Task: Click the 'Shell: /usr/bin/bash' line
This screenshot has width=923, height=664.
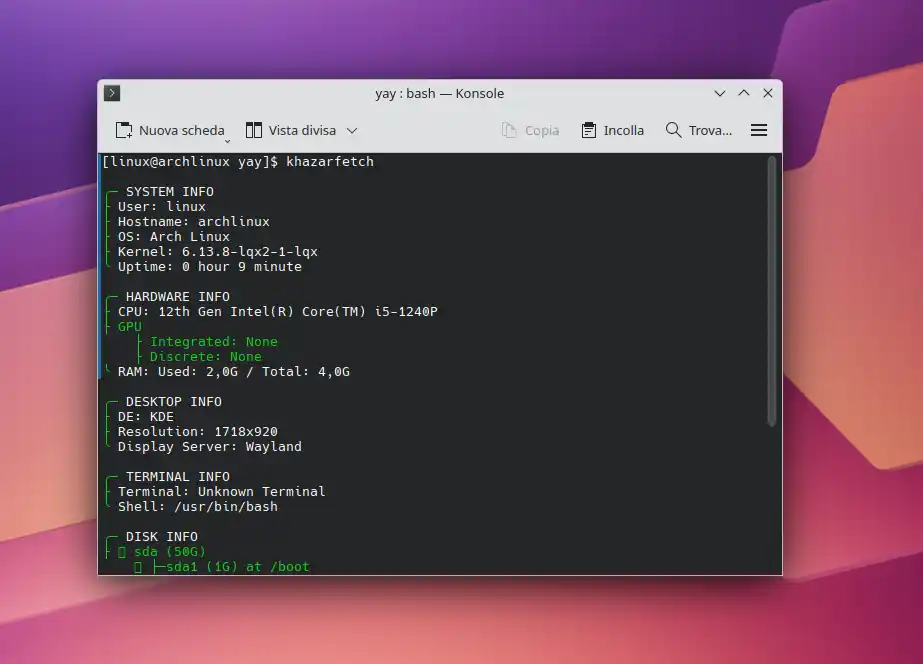Action: click(198, 507)
